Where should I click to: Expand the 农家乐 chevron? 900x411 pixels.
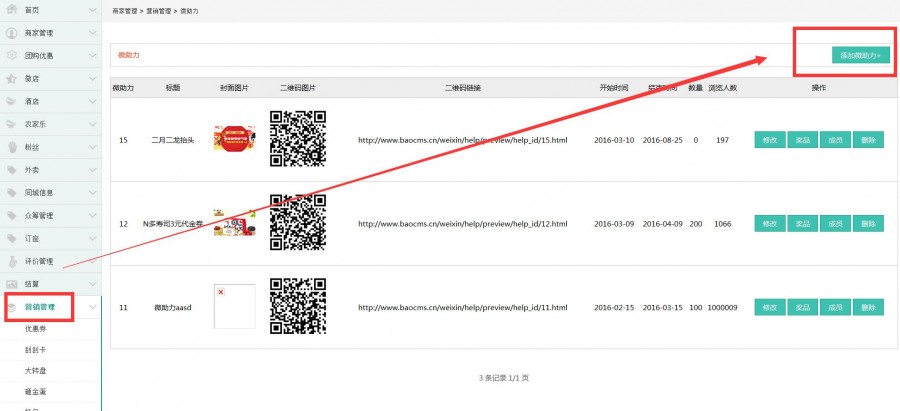click(x=93, y=124)
